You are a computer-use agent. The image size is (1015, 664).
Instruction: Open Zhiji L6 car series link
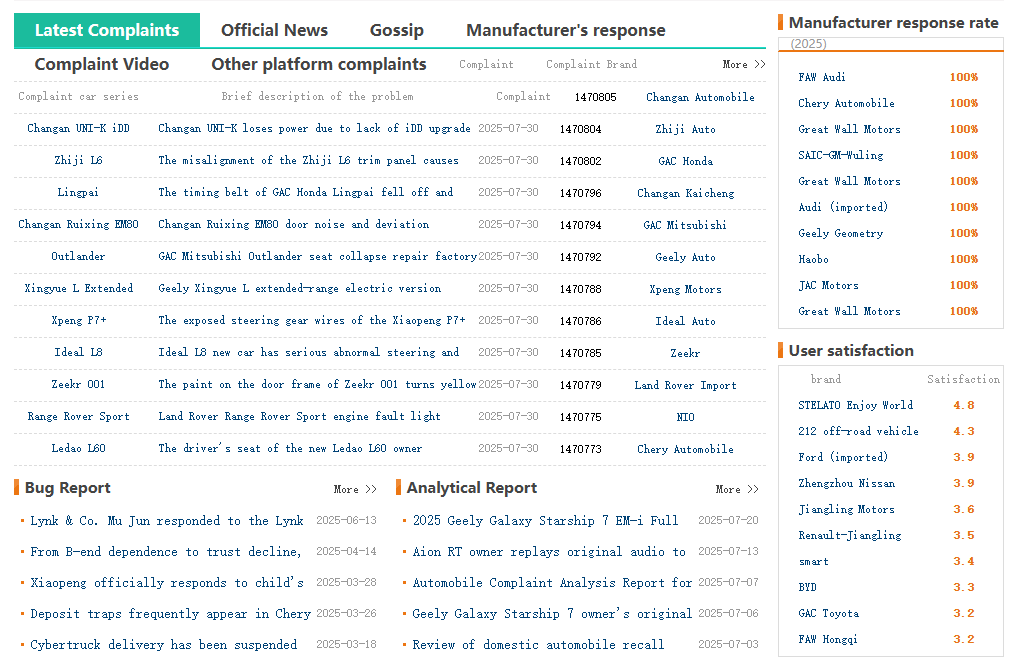(x=78, y=160)
